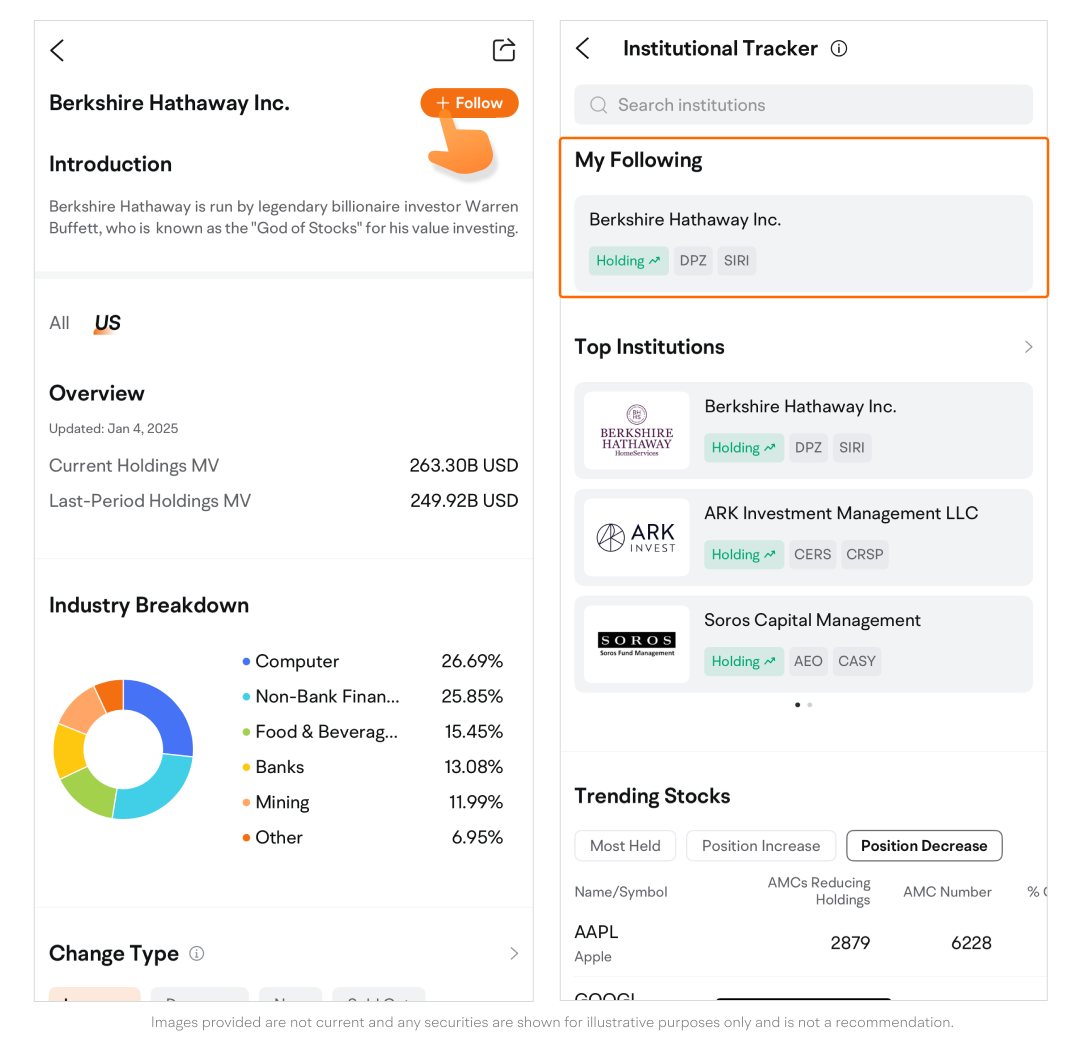Image resolution: width=1080 pixels, height=1052 pixels.
Task: Click the 26.69% Computer percentage
Action: [x=472, y=661]
